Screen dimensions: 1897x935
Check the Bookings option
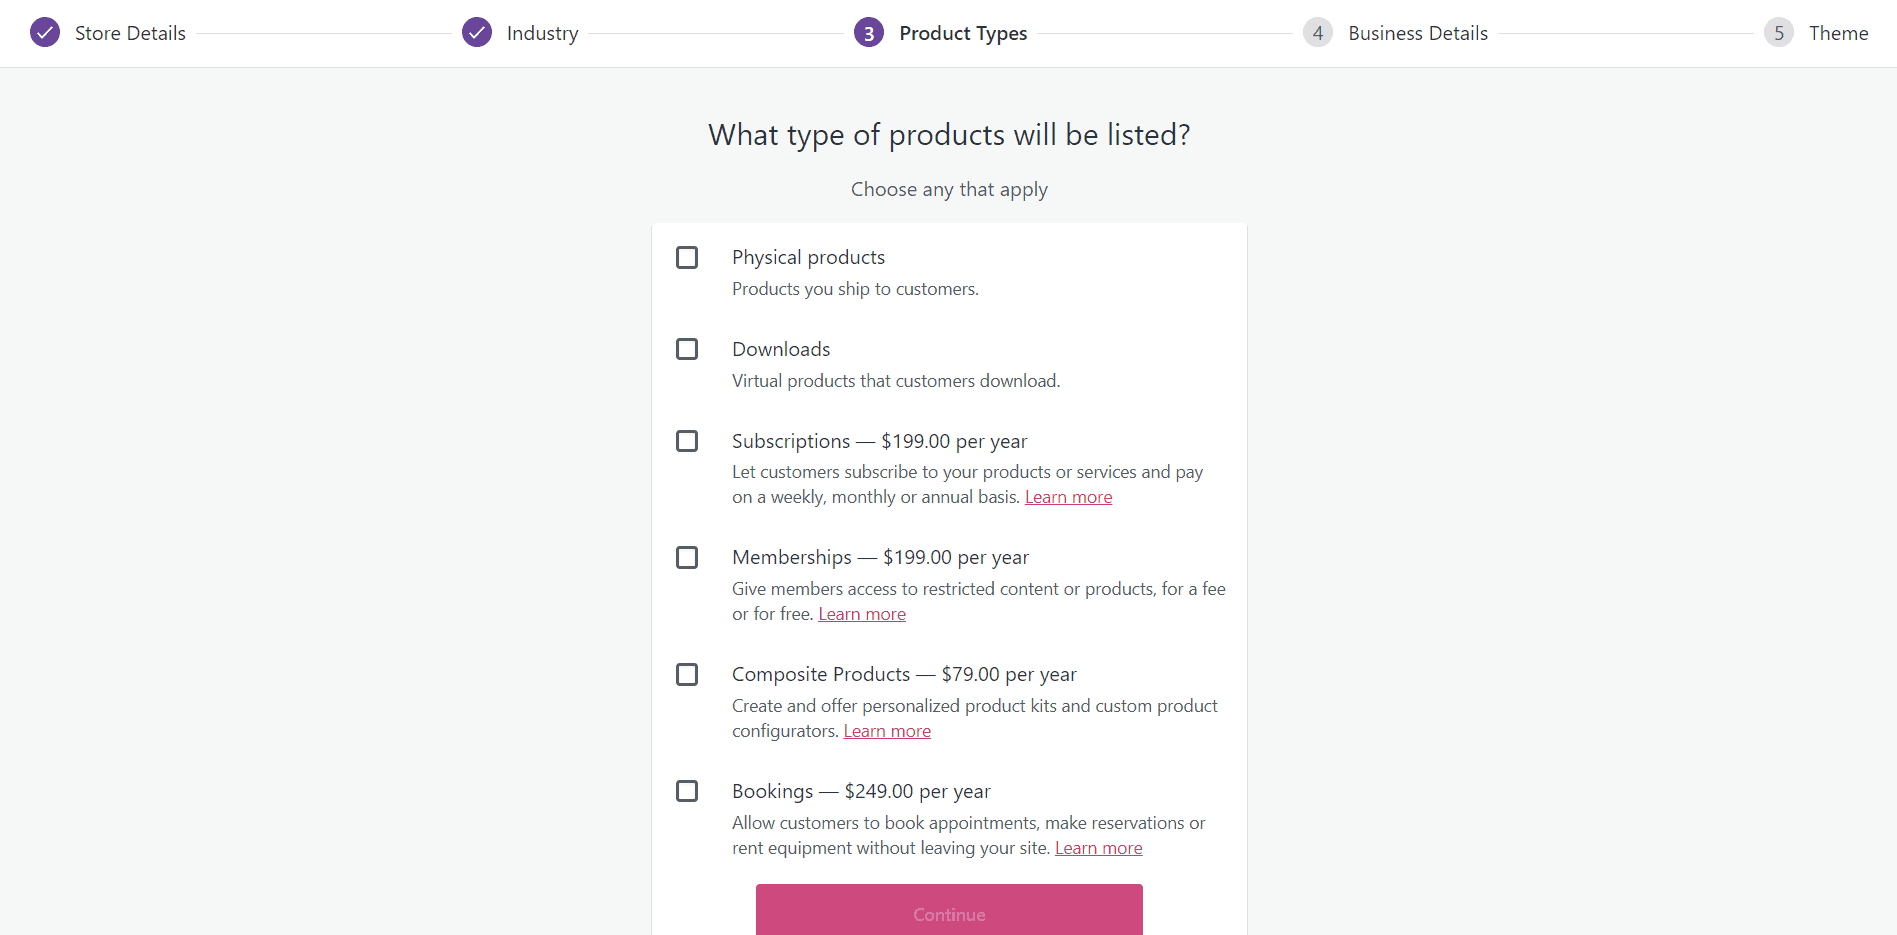[687, 791]
